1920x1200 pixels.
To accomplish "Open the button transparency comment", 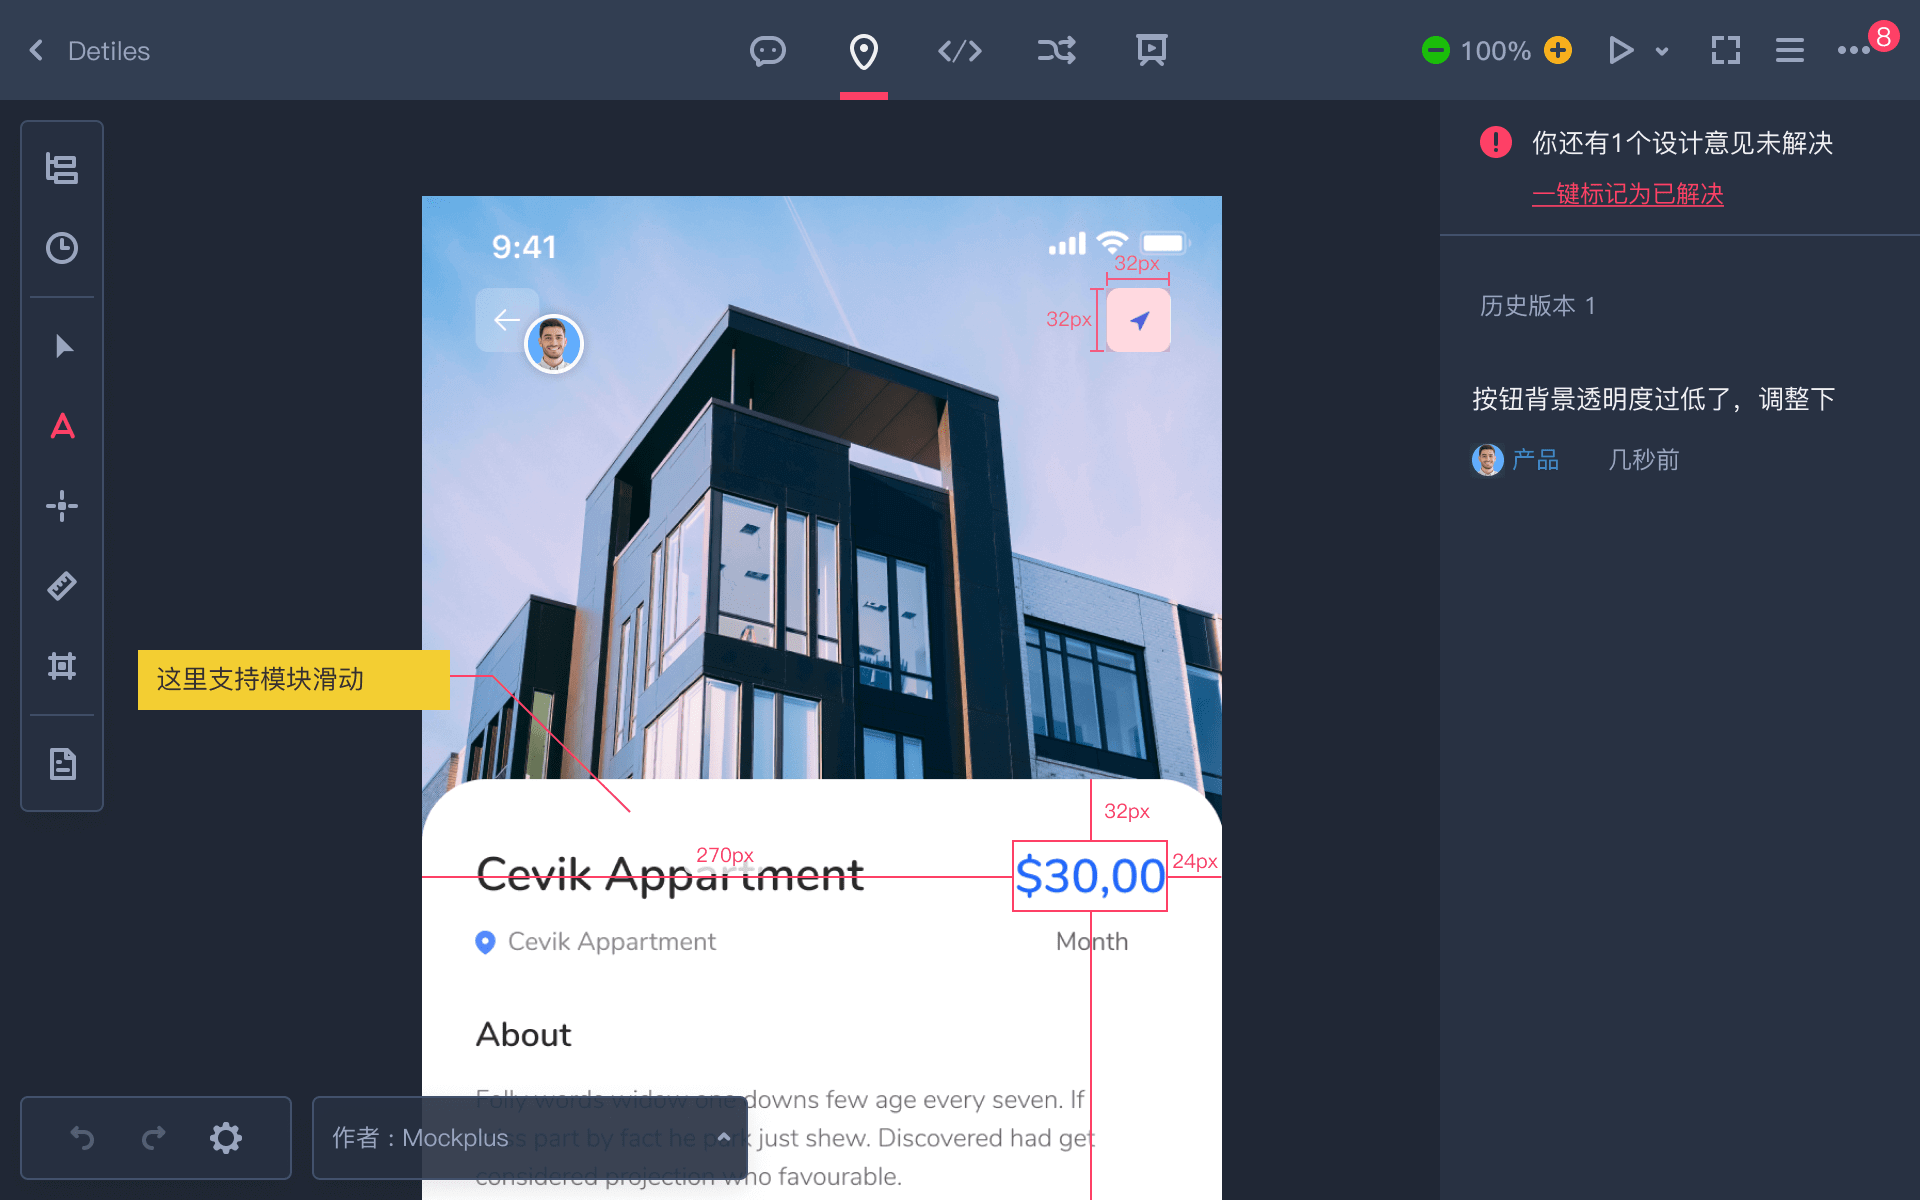I will [1654, 399].
